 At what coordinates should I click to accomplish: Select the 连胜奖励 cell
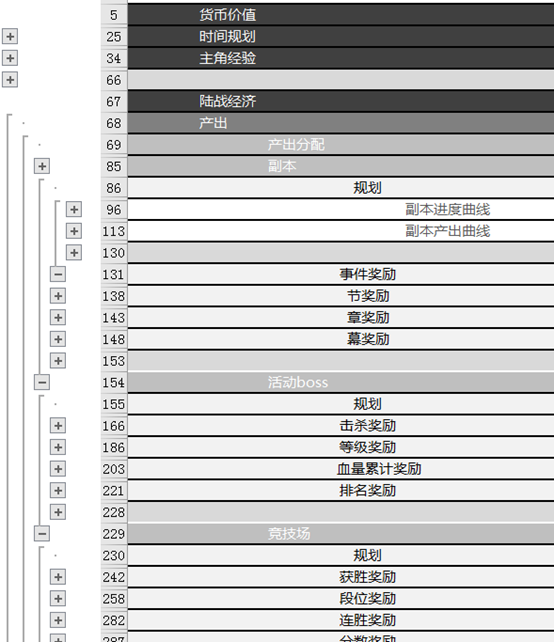[341, 620]
